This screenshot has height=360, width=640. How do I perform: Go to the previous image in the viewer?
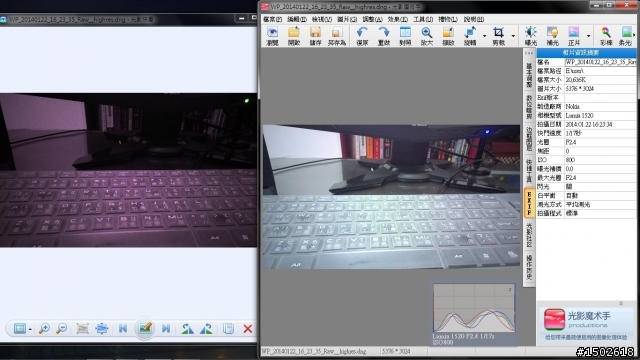click(x=123, y=329)
